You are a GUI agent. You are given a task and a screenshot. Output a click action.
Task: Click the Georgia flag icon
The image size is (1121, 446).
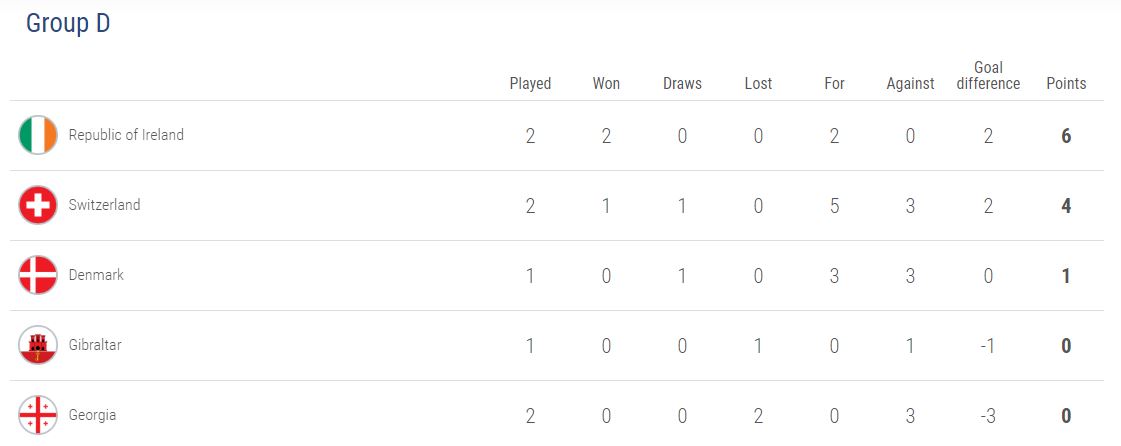38,415
